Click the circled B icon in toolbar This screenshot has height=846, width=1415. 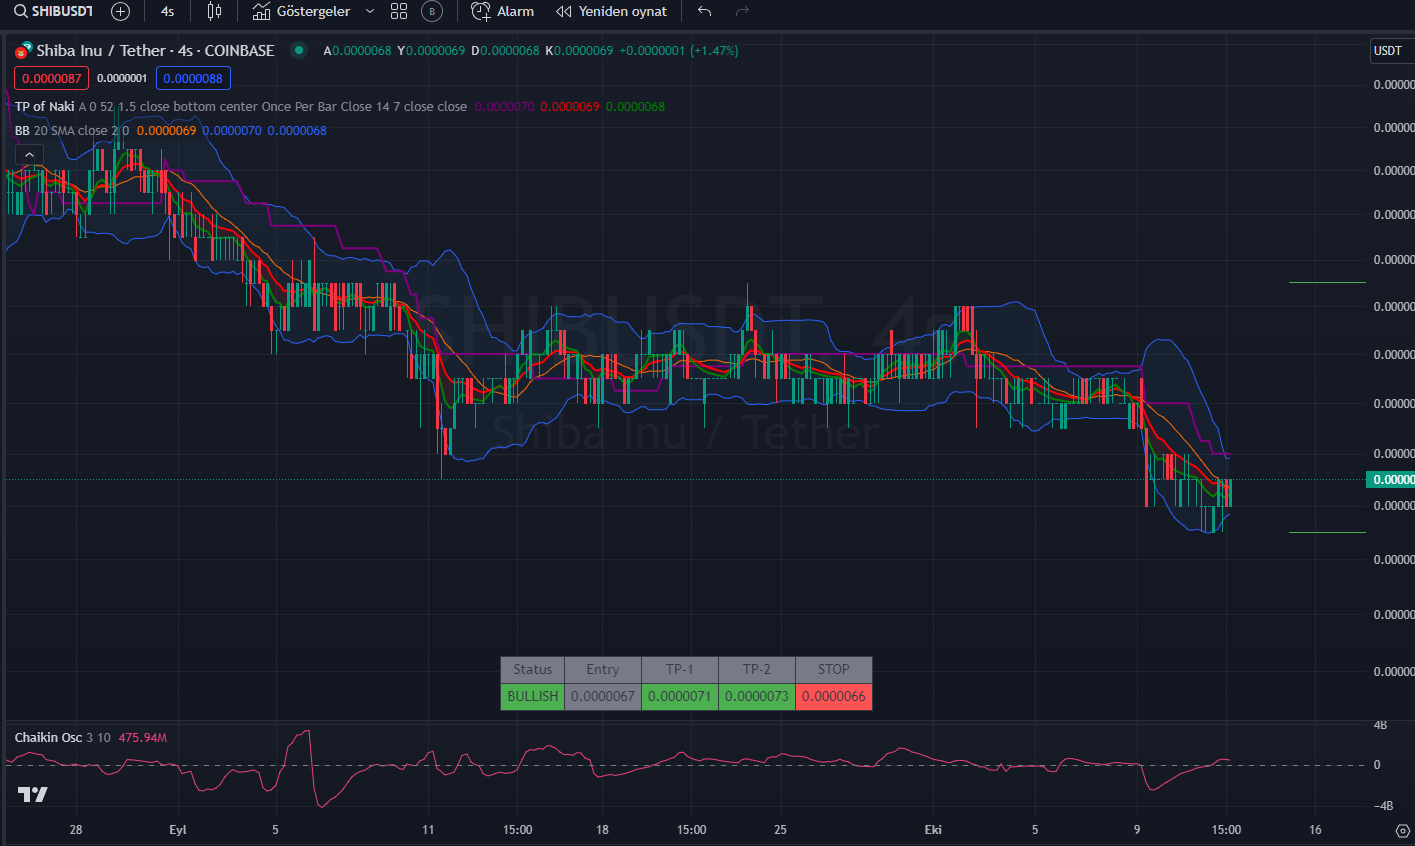tap(431, 11)
